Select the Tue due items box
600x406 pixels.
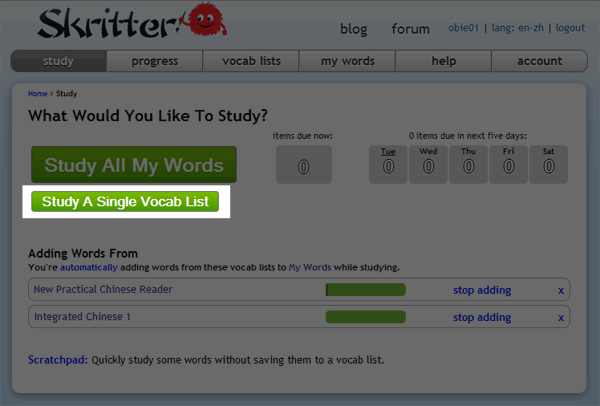tap(388, 164)
